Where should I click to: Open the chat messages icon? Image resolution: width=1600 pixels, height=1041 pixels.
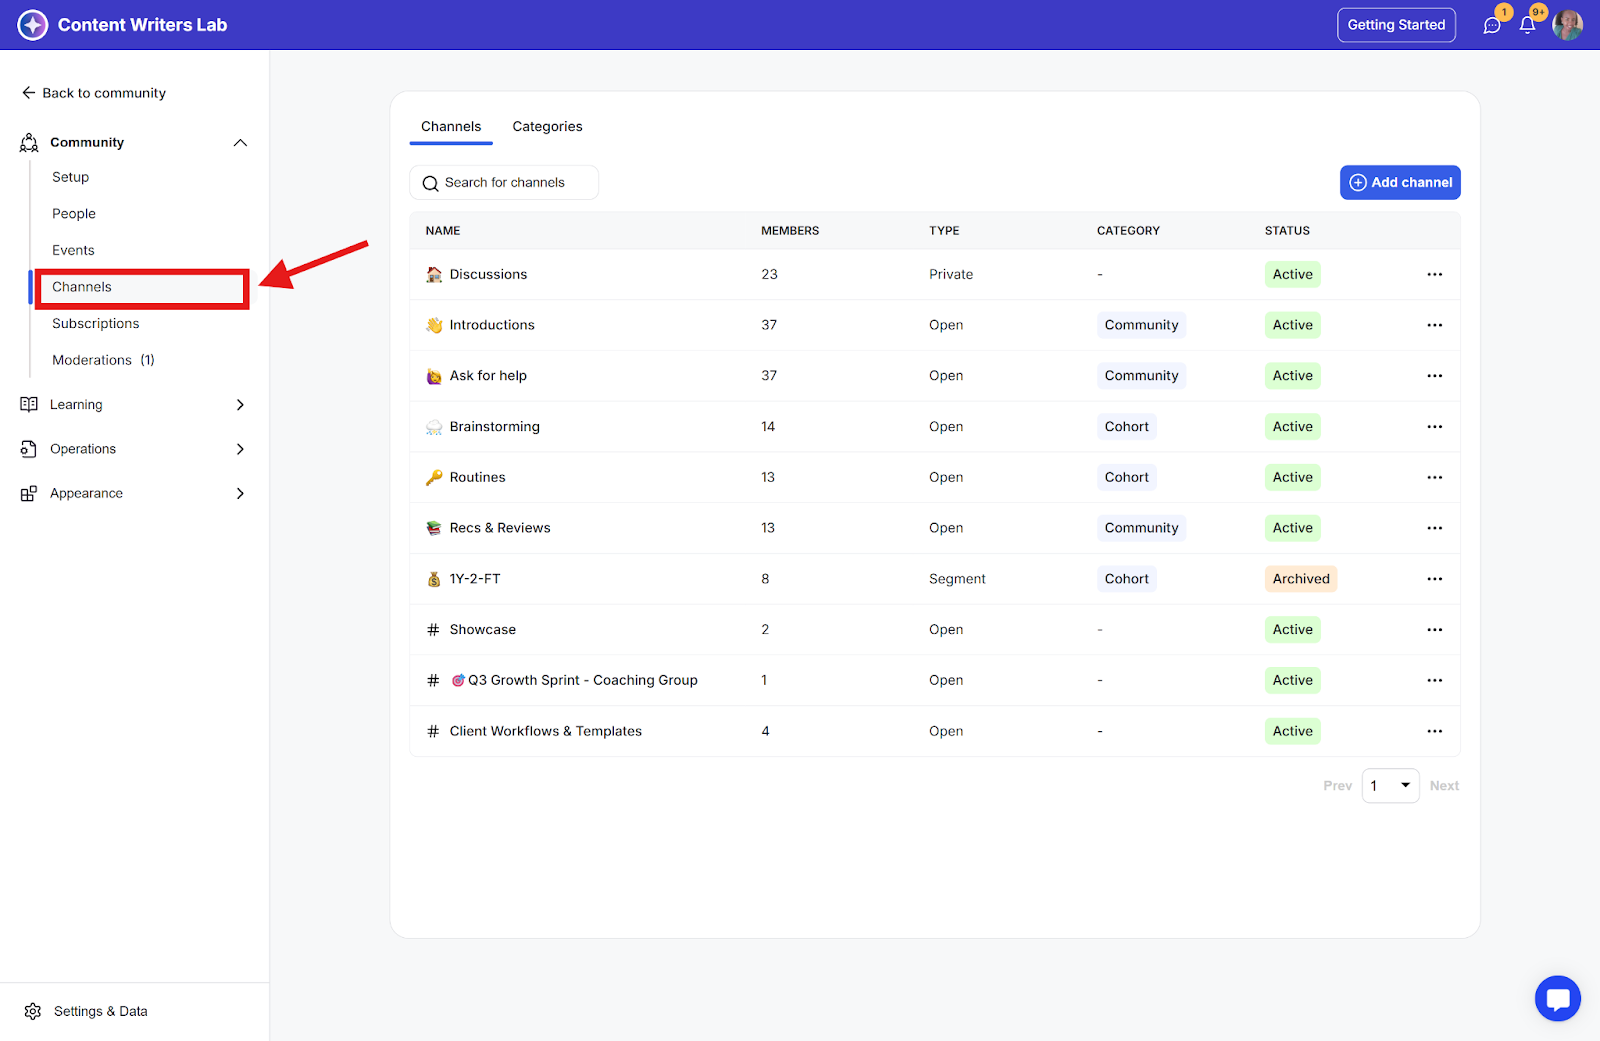click(1492, 25)
